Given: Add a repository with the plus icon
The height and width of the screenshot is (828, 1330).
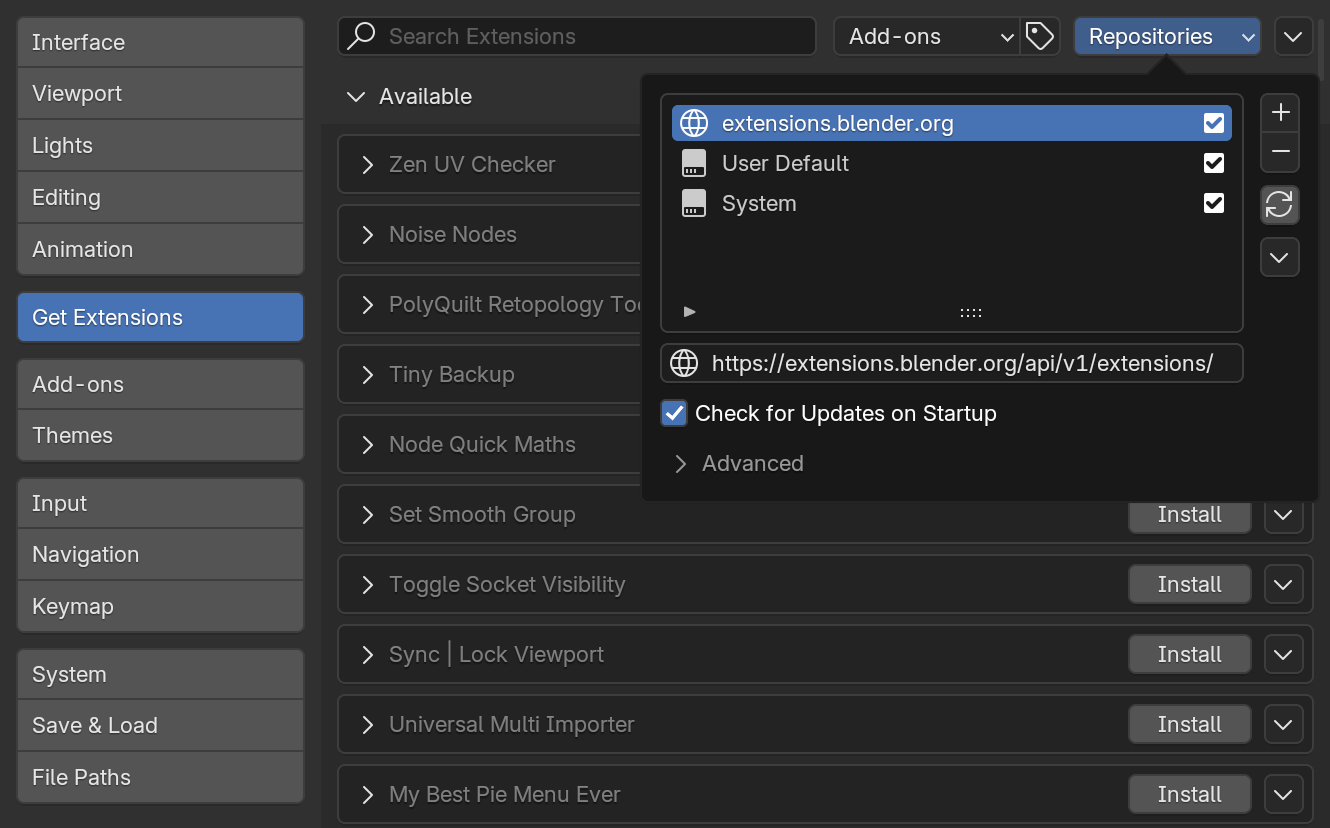Looking at the screenshot, I should click(1280, 113).
